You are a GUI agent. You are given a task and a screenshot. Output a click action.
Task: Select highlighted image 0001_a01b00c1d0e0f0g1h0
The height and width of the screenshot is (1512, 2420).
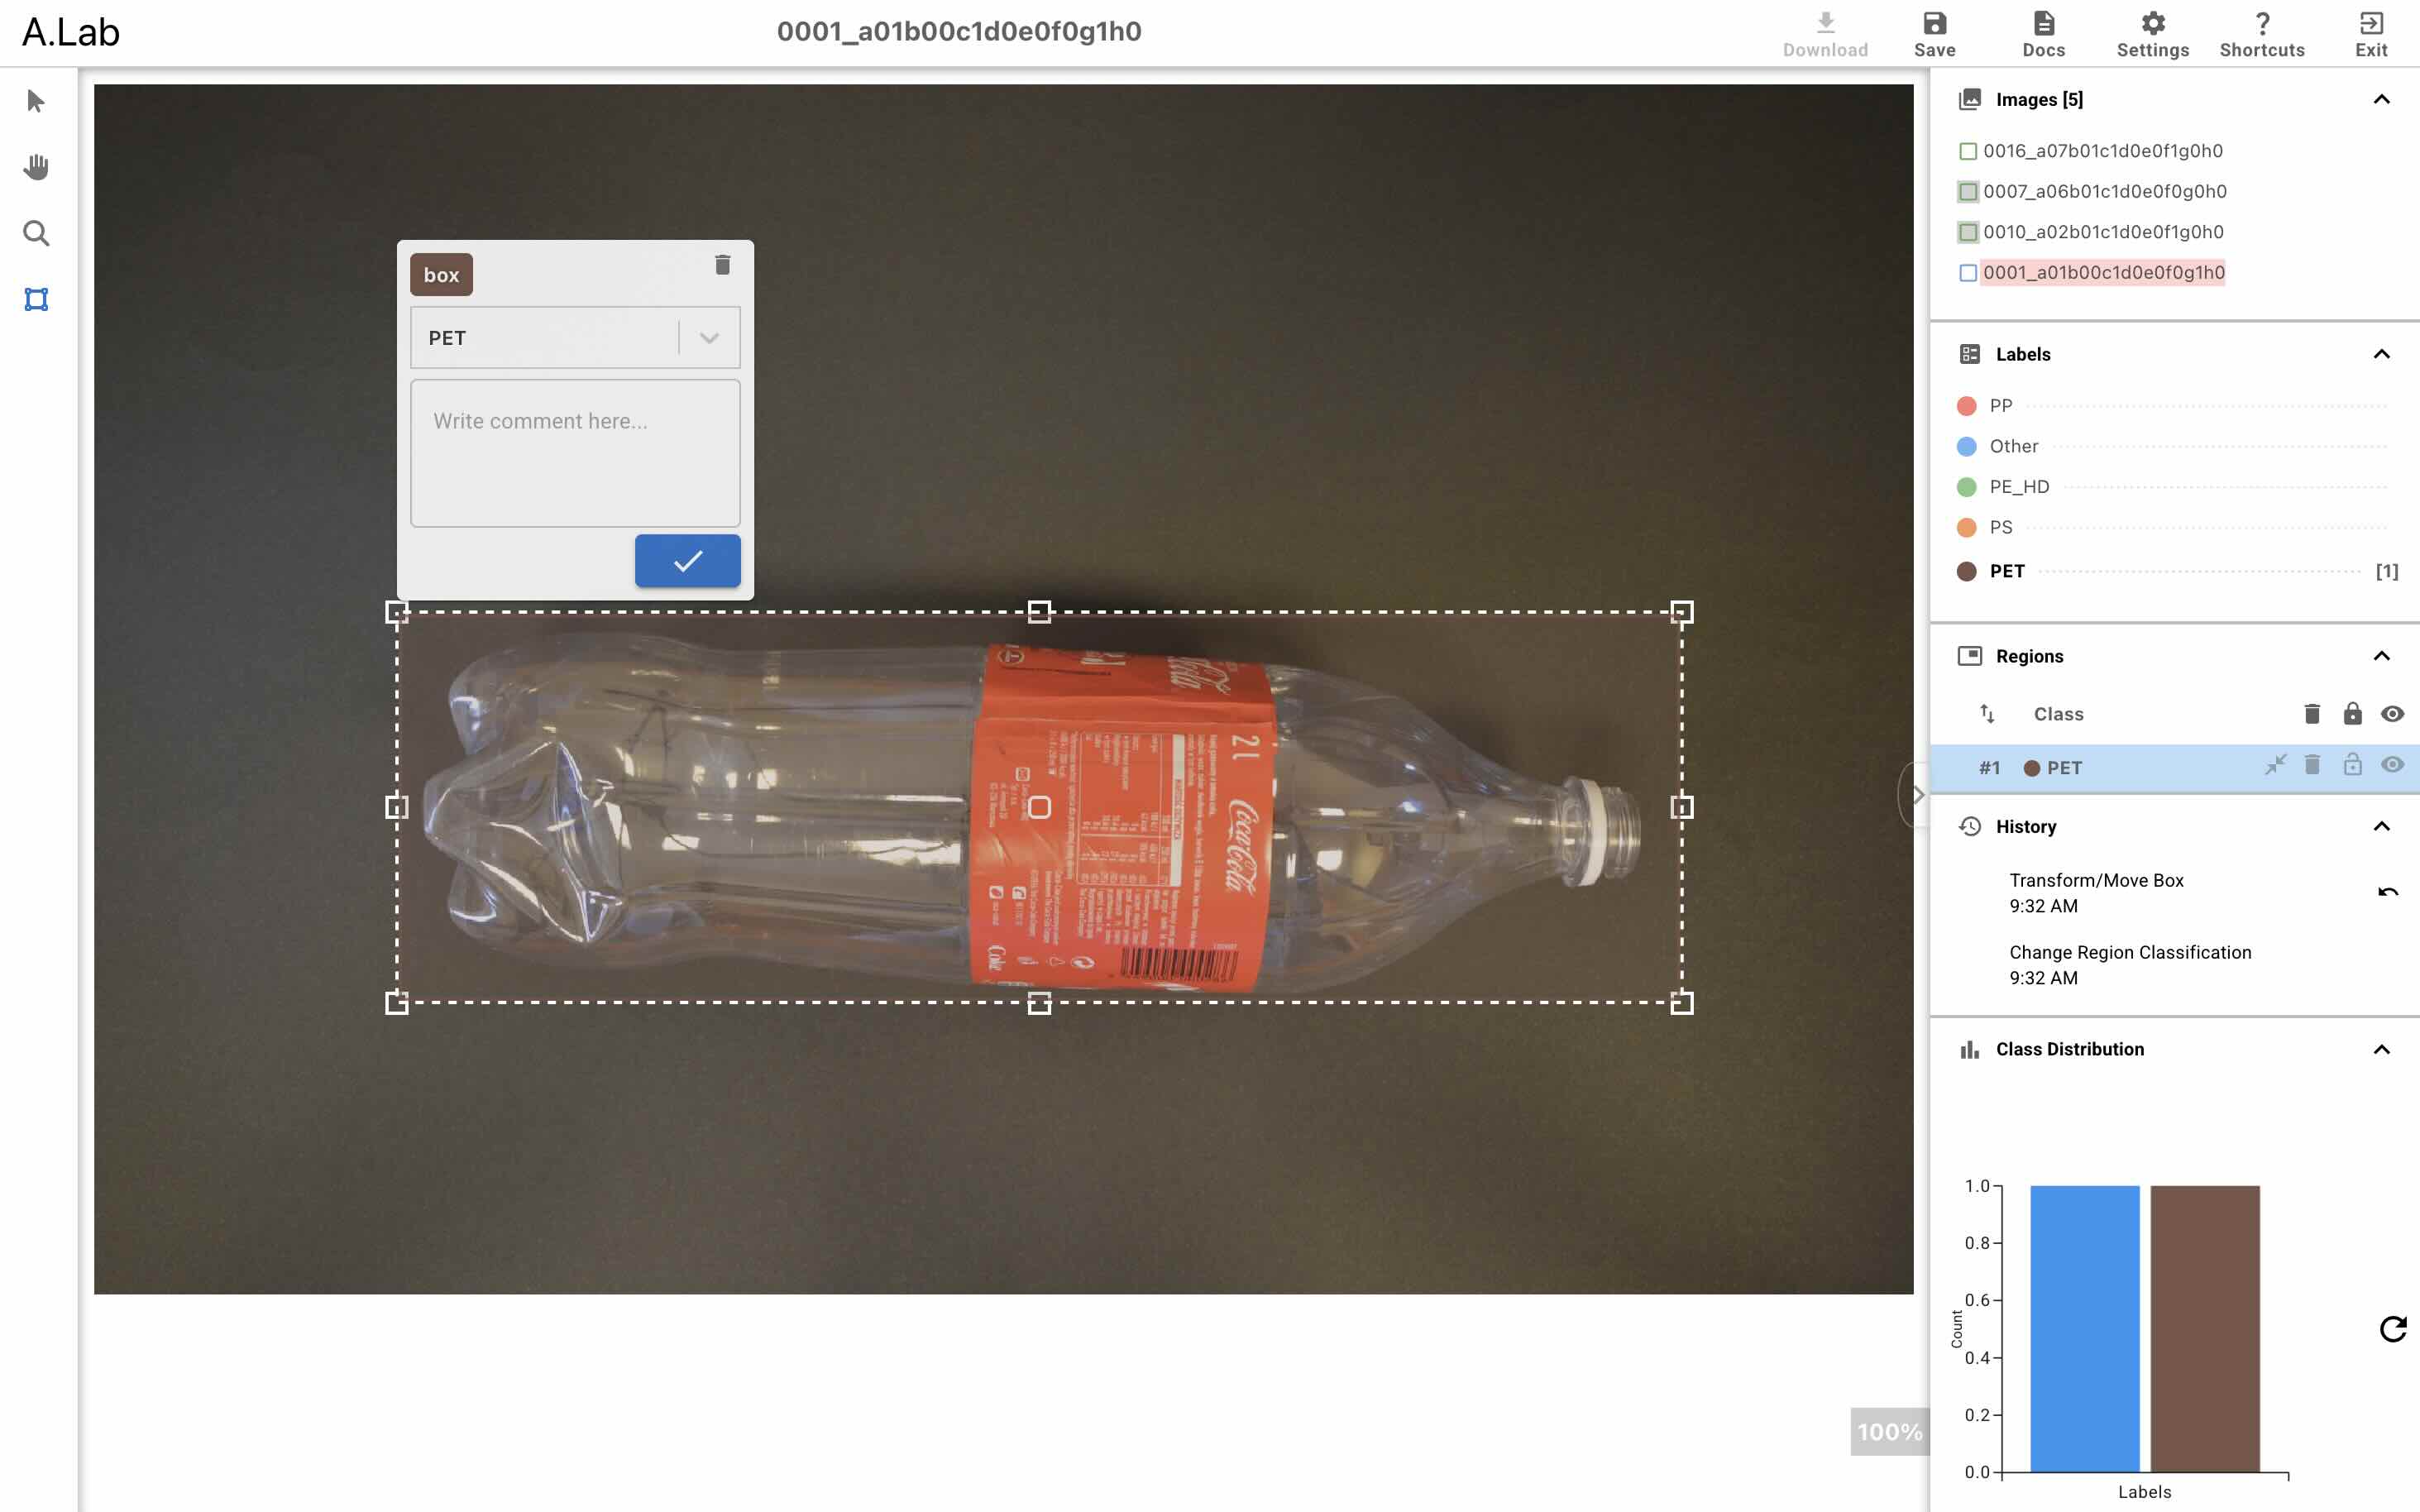click(2103, 272)
